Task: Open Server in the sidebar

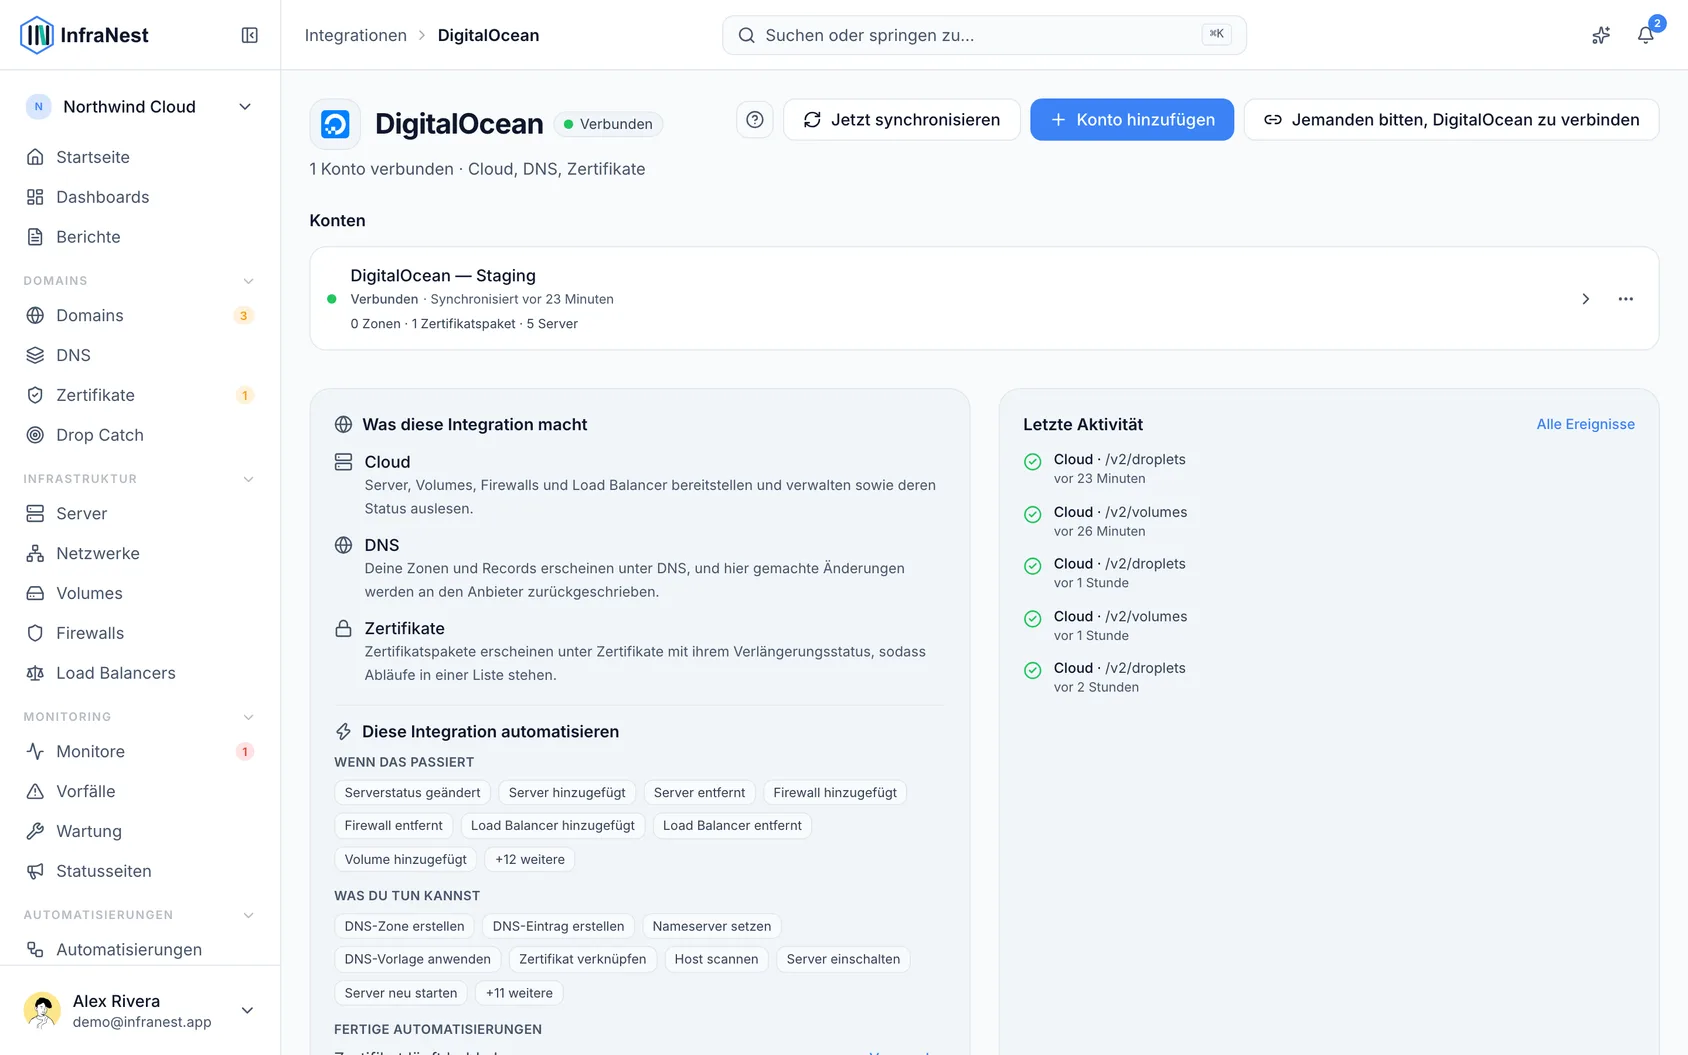Action: 140,513
